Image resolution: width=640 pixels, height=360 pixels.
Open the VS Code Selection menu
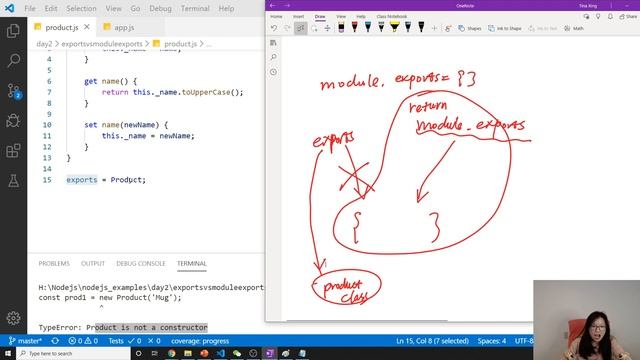pyautogui.click(x=81, y=8)
